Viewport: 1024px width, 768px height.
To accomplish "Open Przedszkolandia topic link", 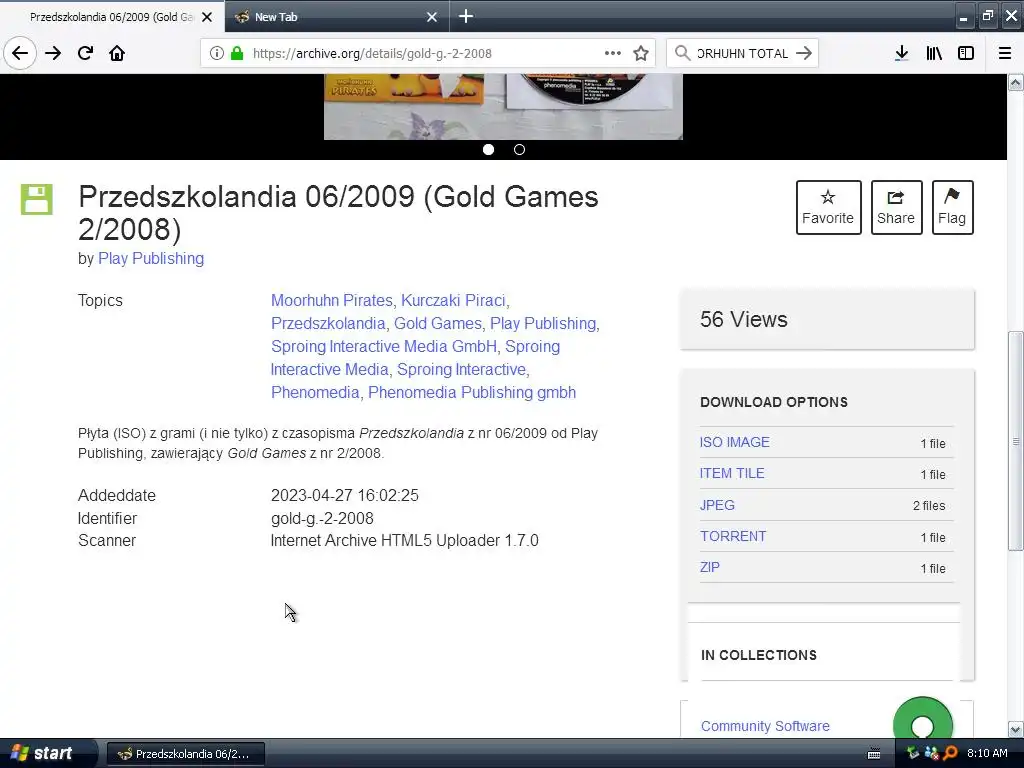I will coord(328,323).
